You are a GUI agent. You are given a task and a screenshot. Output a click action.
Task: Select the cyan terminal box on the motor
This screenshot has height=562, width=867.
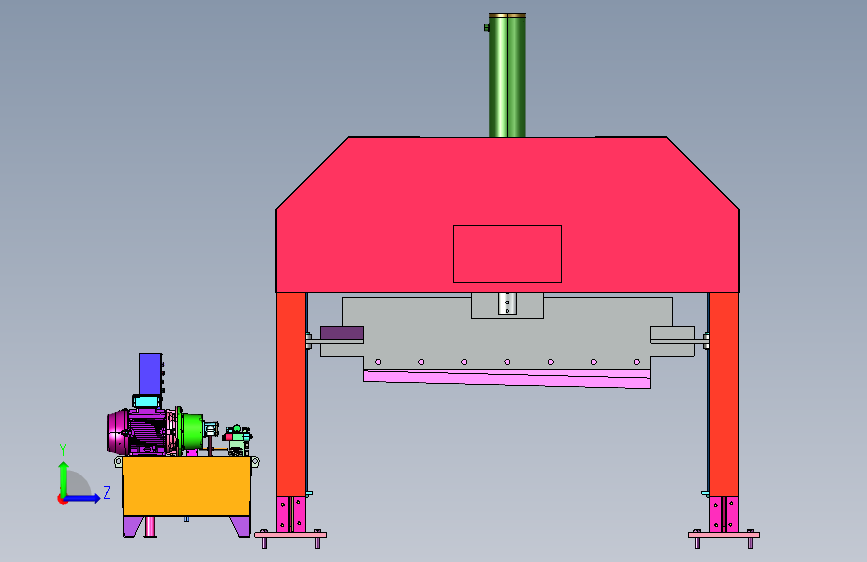pos(148,402)
